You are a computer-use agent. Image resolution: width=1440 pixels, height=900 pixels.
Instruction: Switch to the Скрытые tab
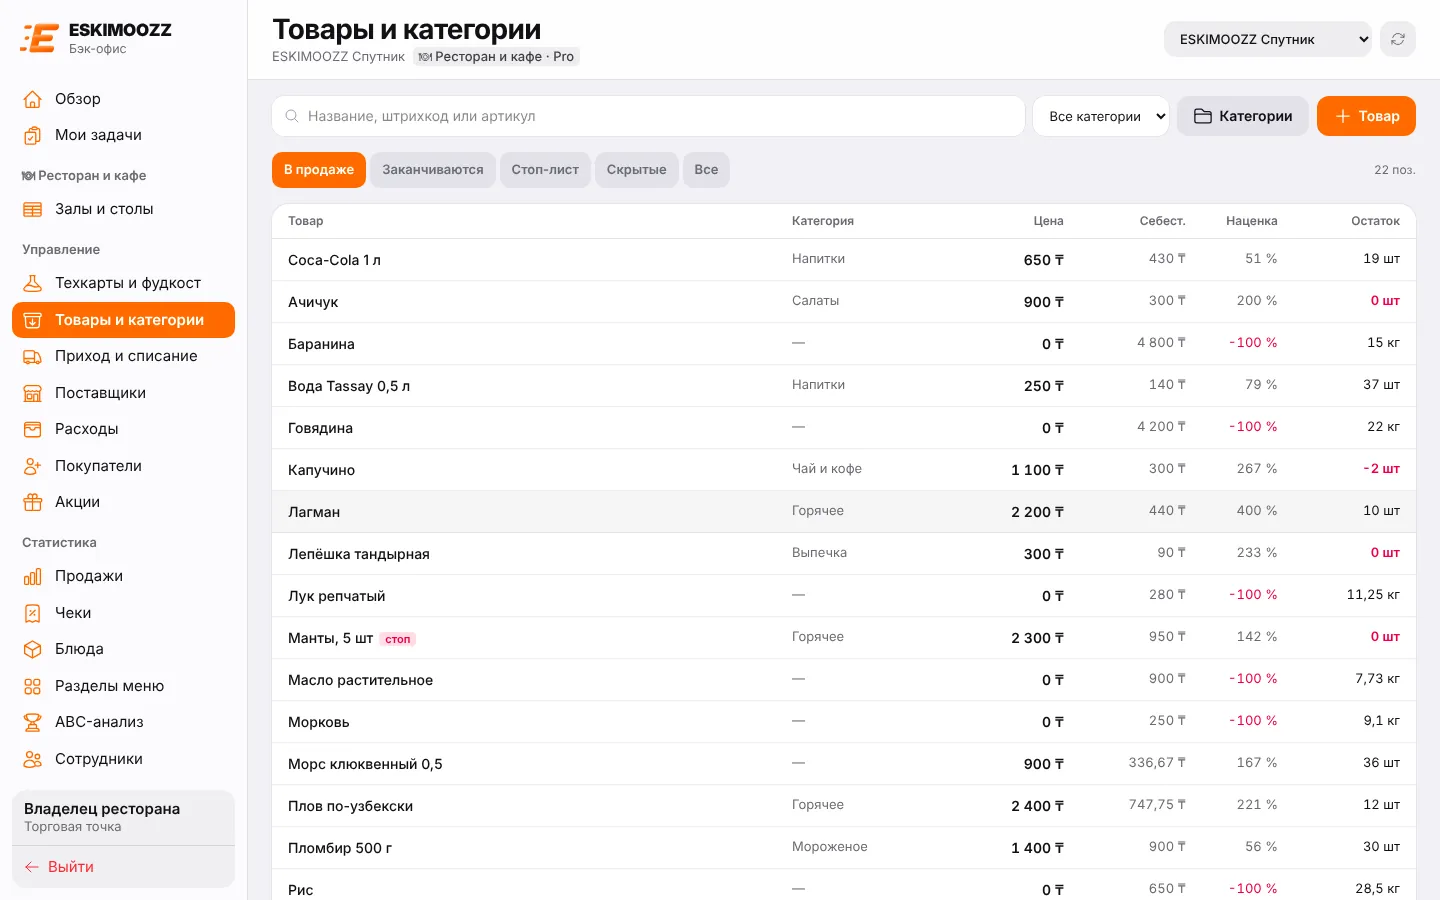[637, 170]
